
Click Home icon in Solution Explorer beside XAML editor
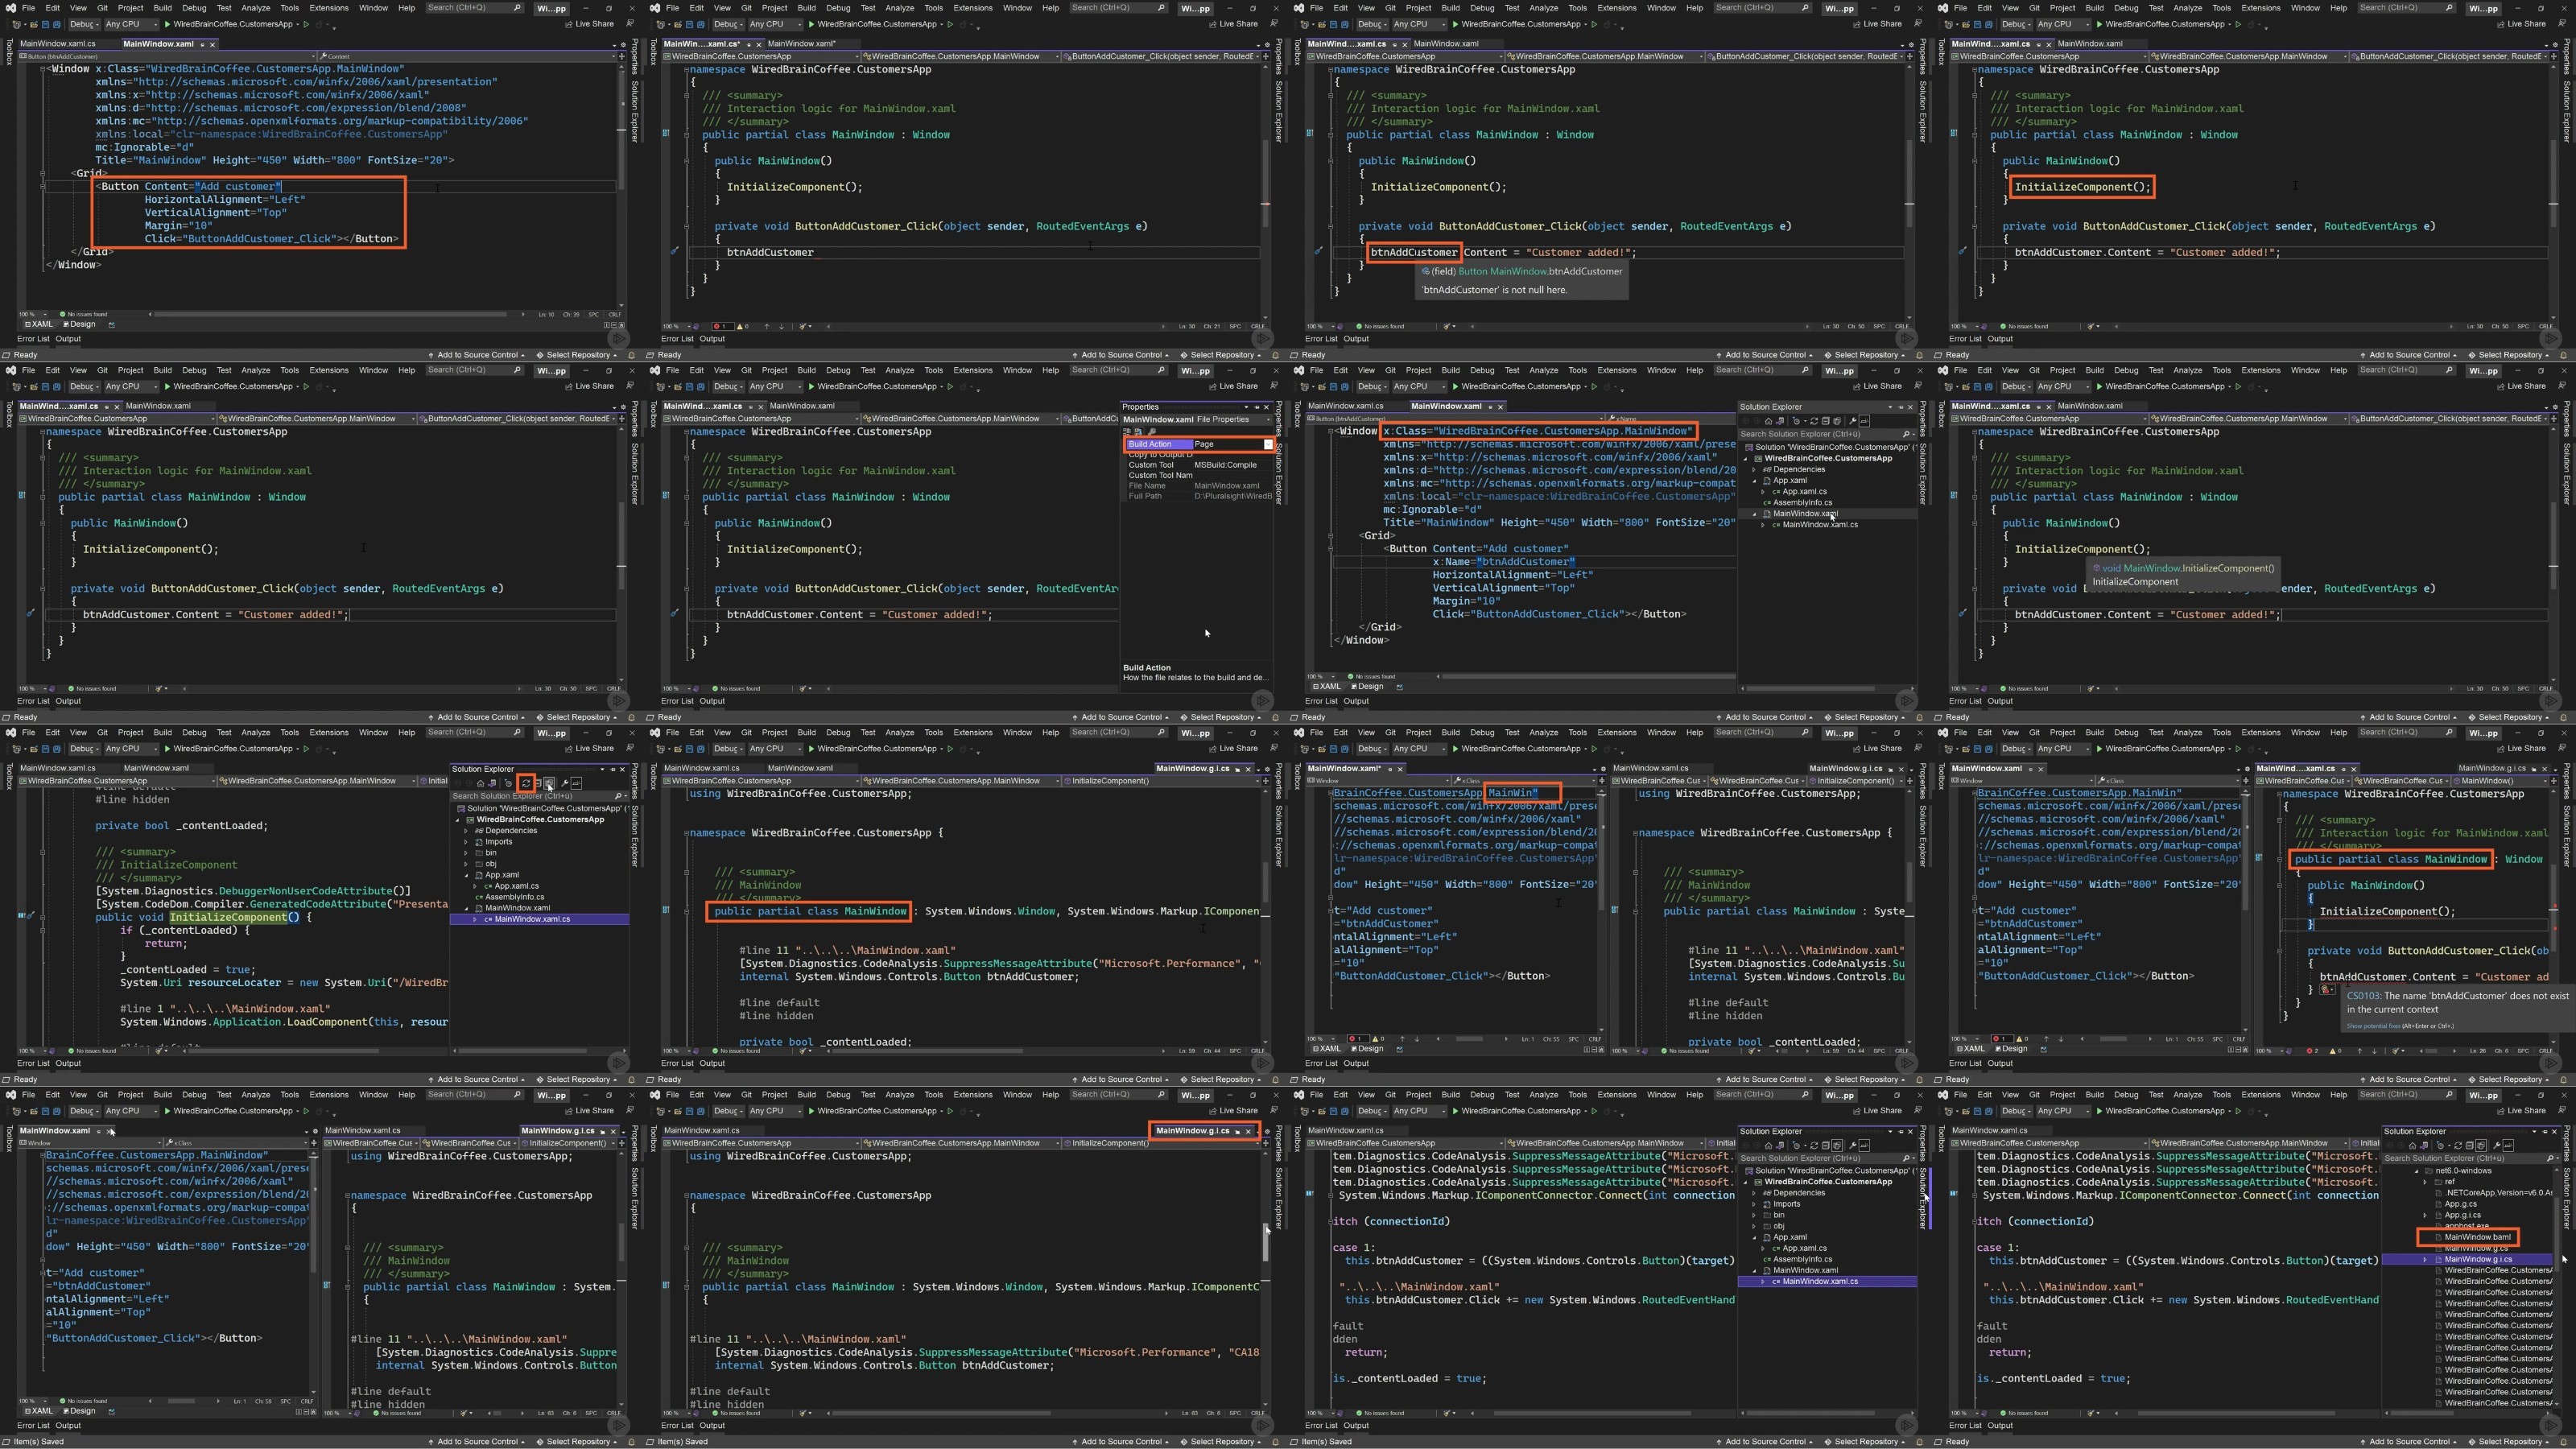1769,422
